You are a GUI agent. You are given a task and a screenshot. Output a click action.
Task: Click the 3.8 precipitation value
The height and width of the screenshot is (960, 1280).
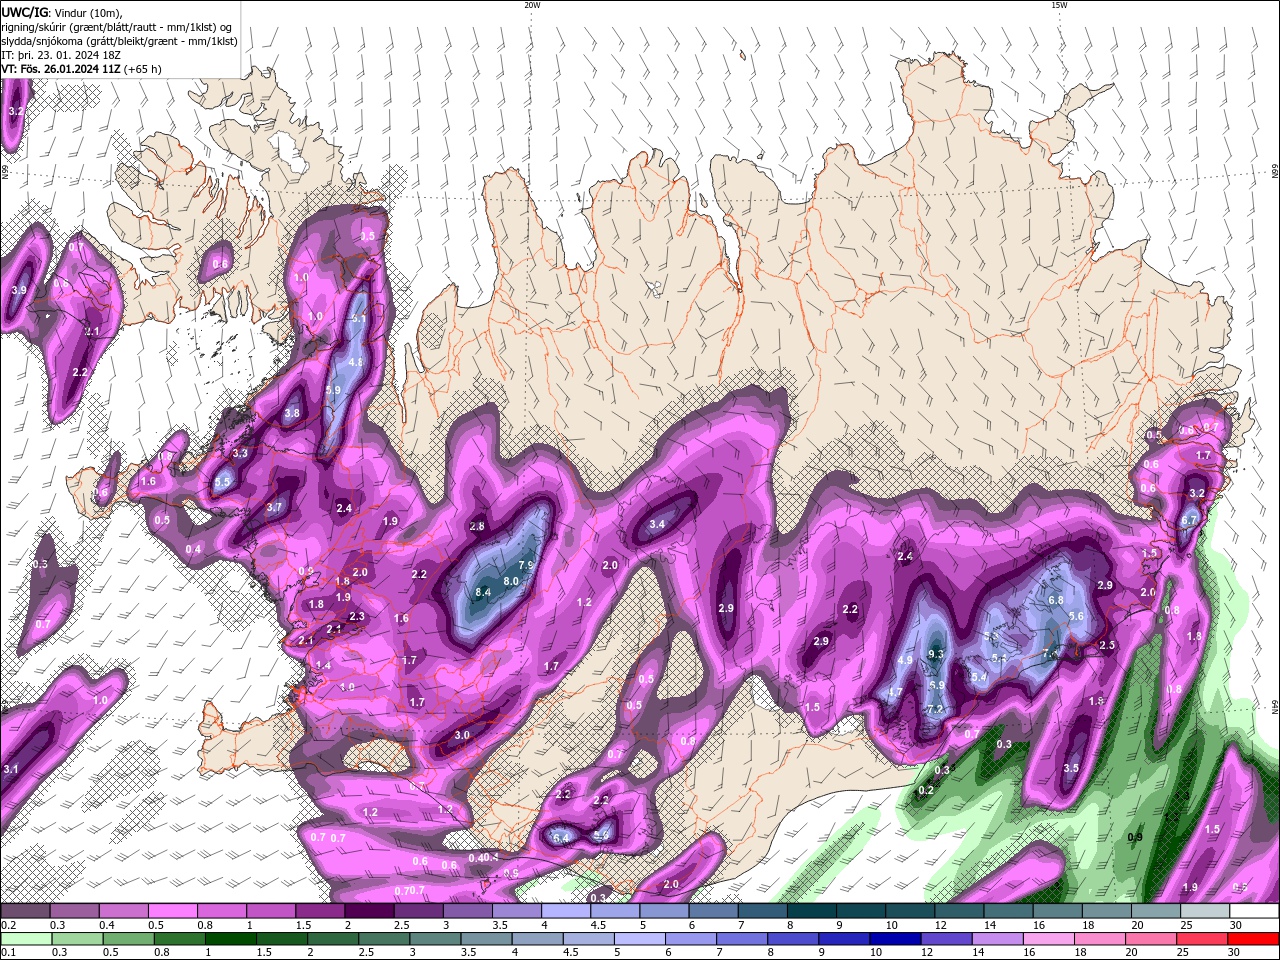click(292, 413)
